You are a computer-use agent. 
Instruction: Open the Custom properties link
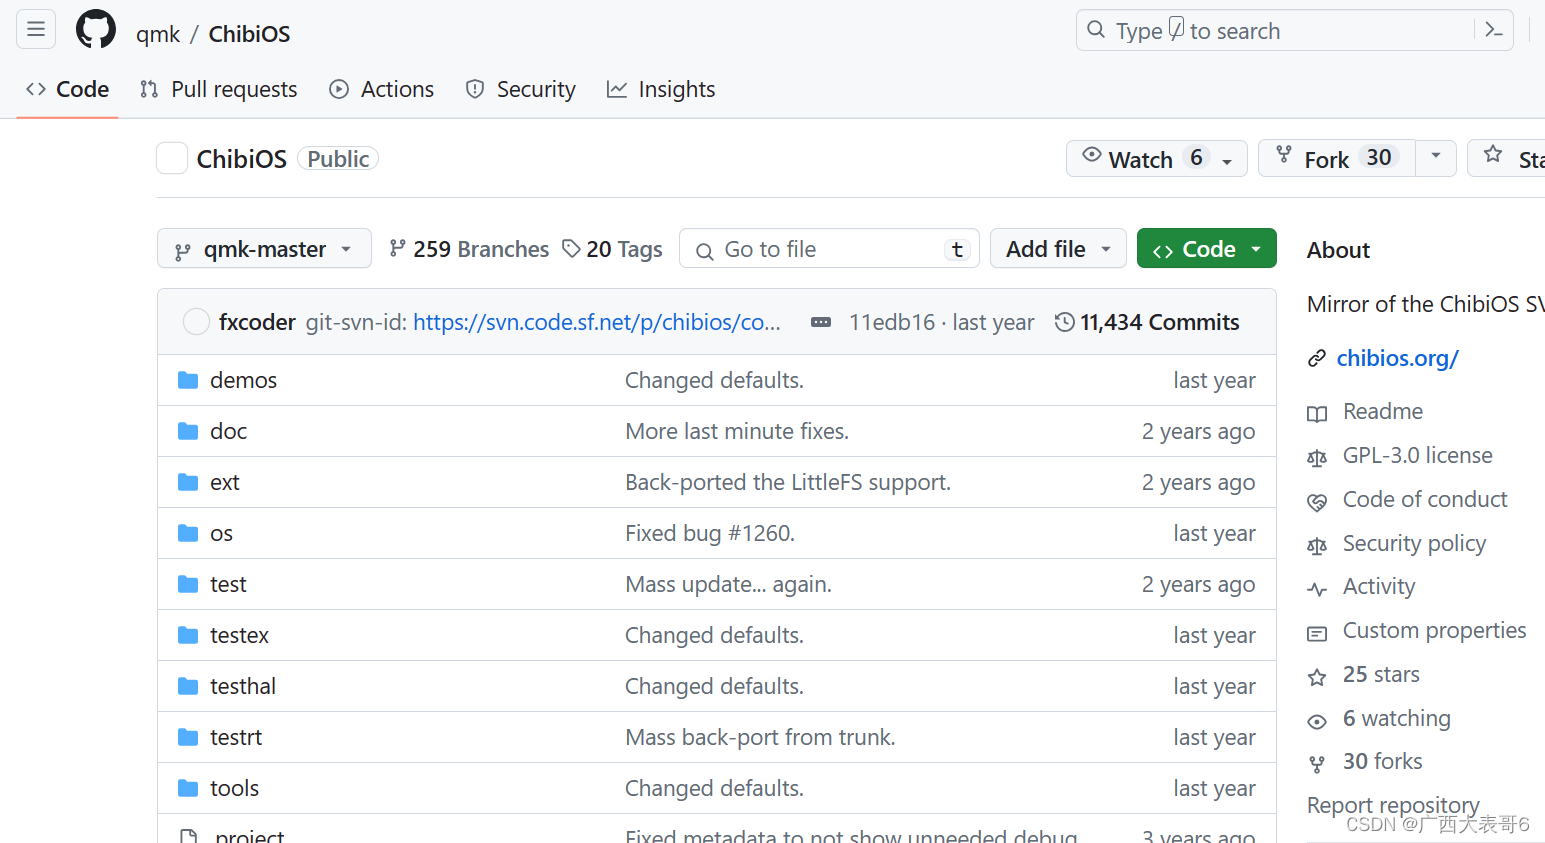pos(1434,630)
